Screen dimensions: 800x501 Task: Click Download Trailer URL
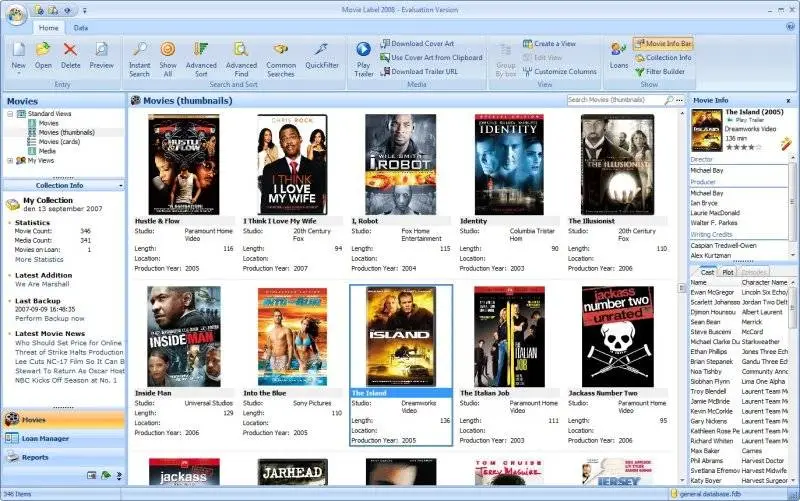click(419, 71)
